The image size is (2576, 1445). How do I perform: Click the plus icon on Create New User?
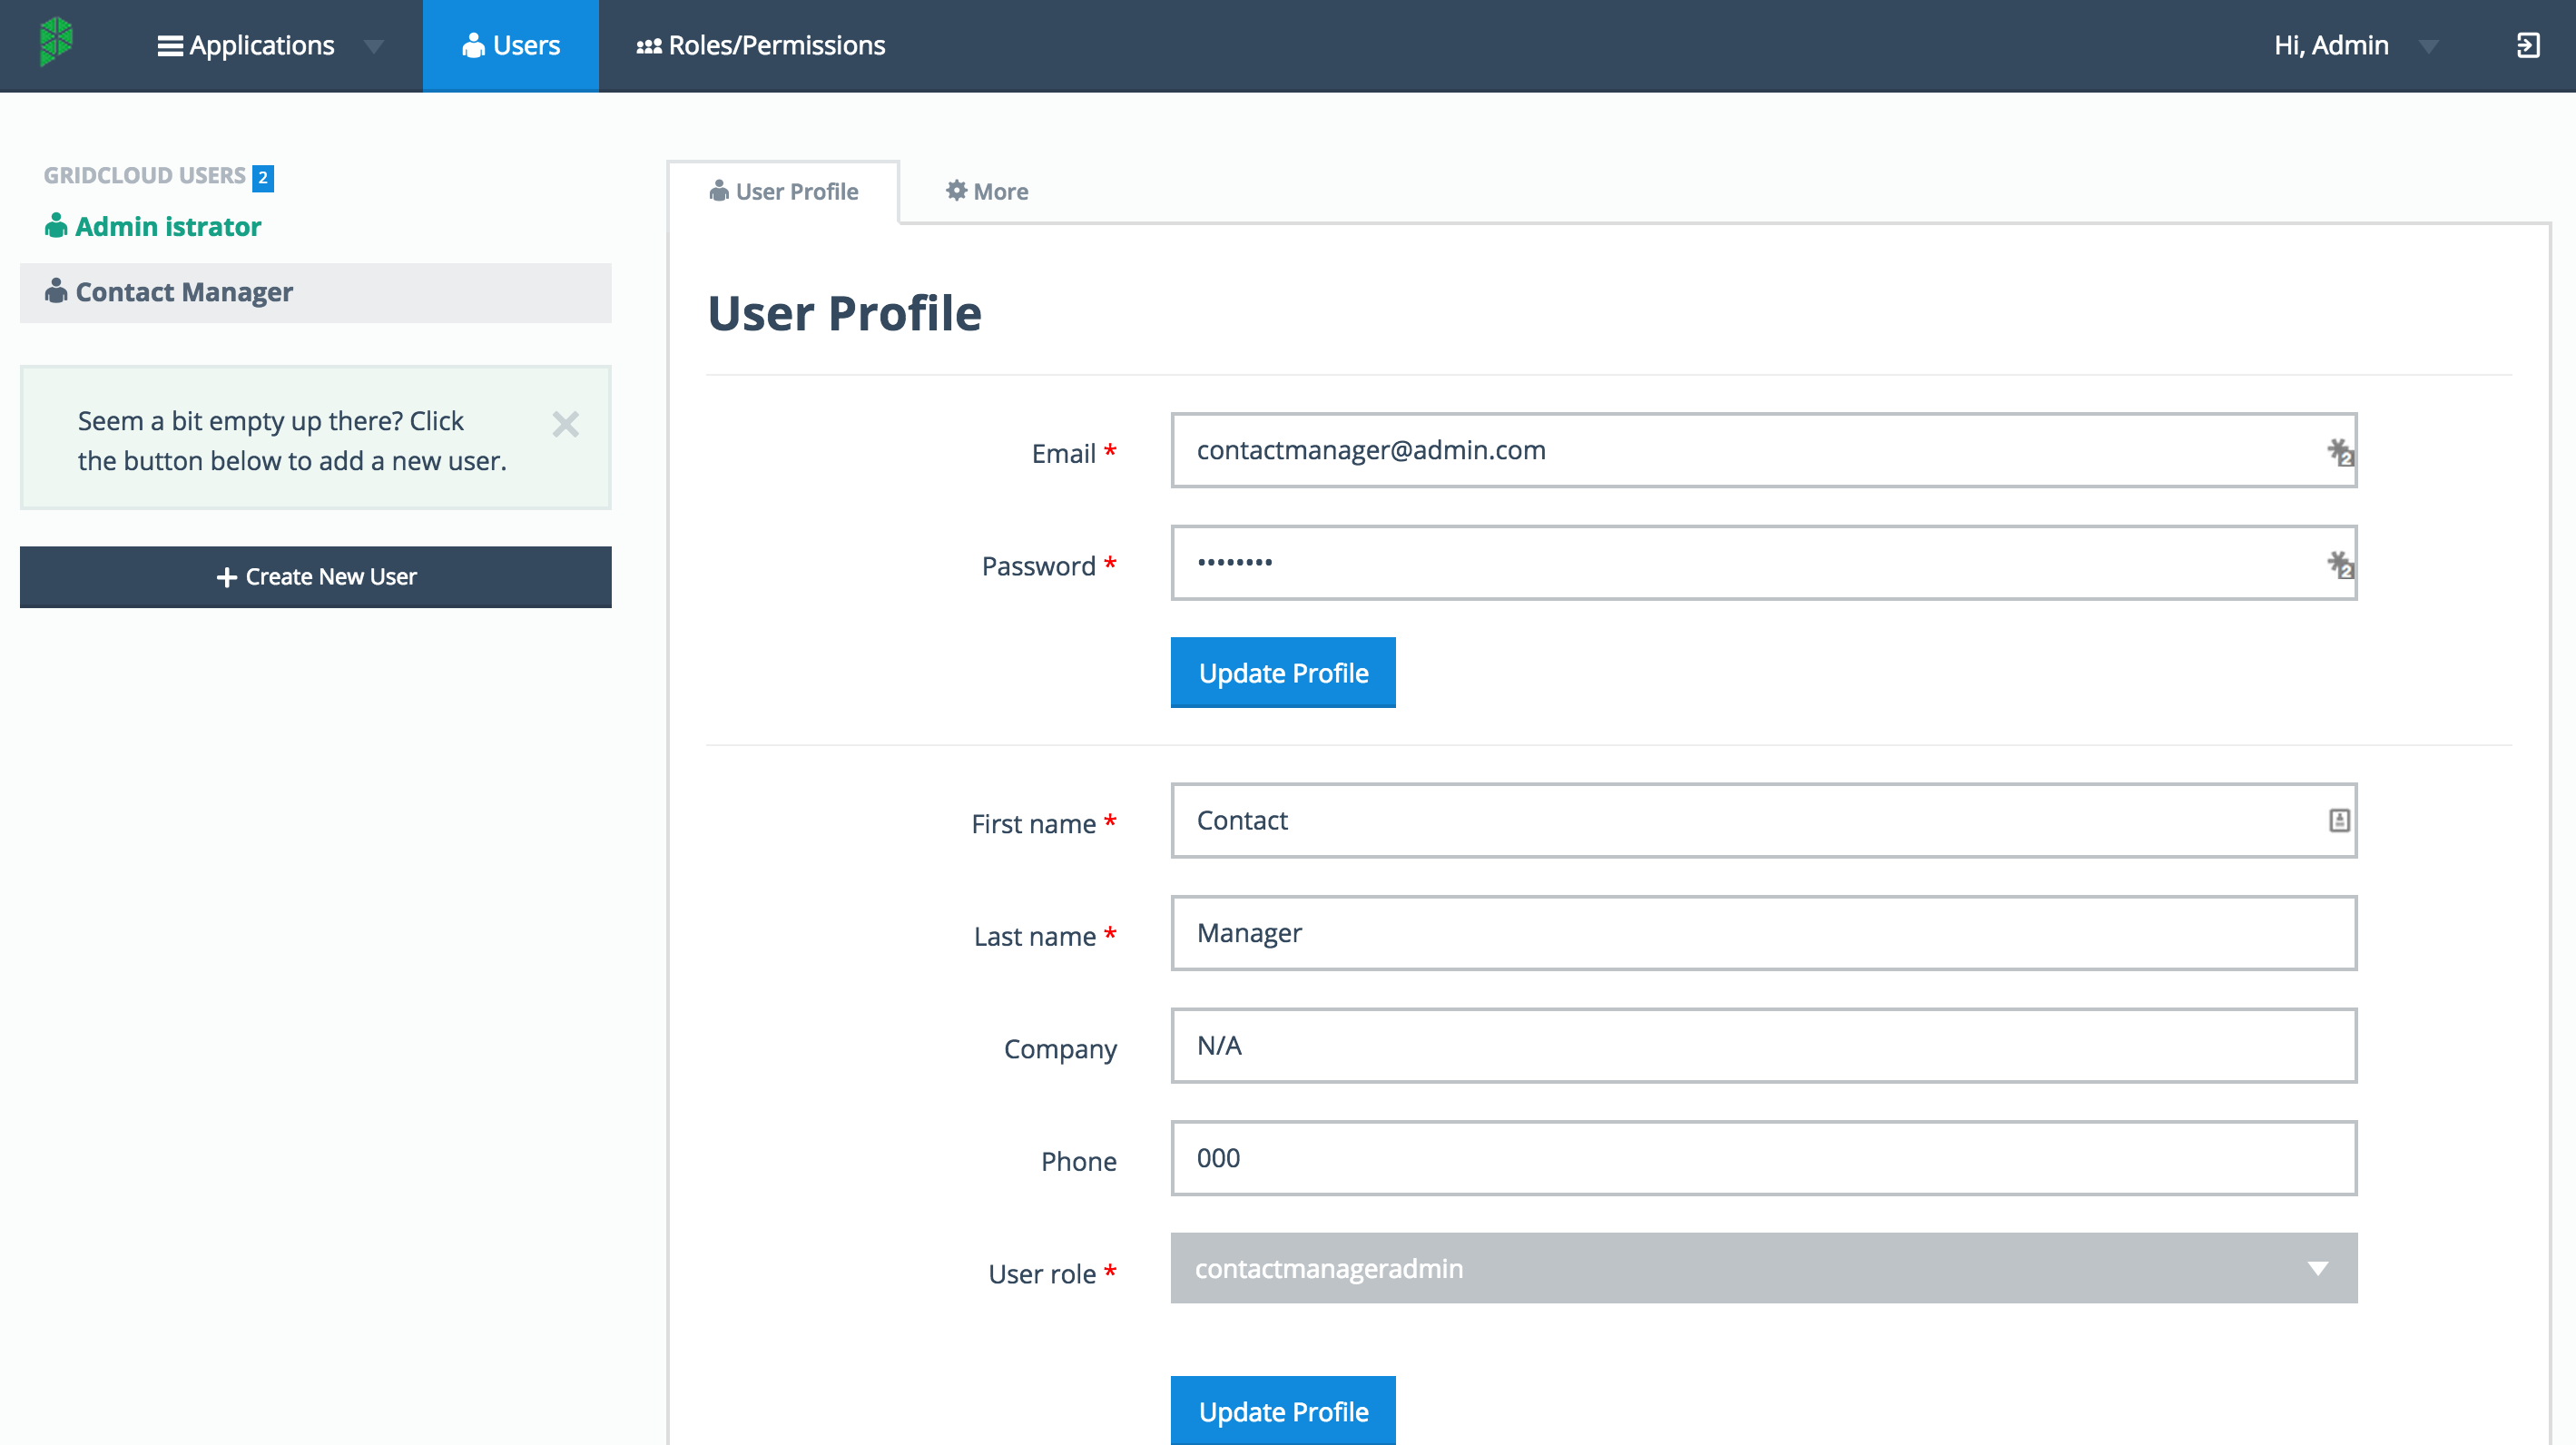pos(225,576)
